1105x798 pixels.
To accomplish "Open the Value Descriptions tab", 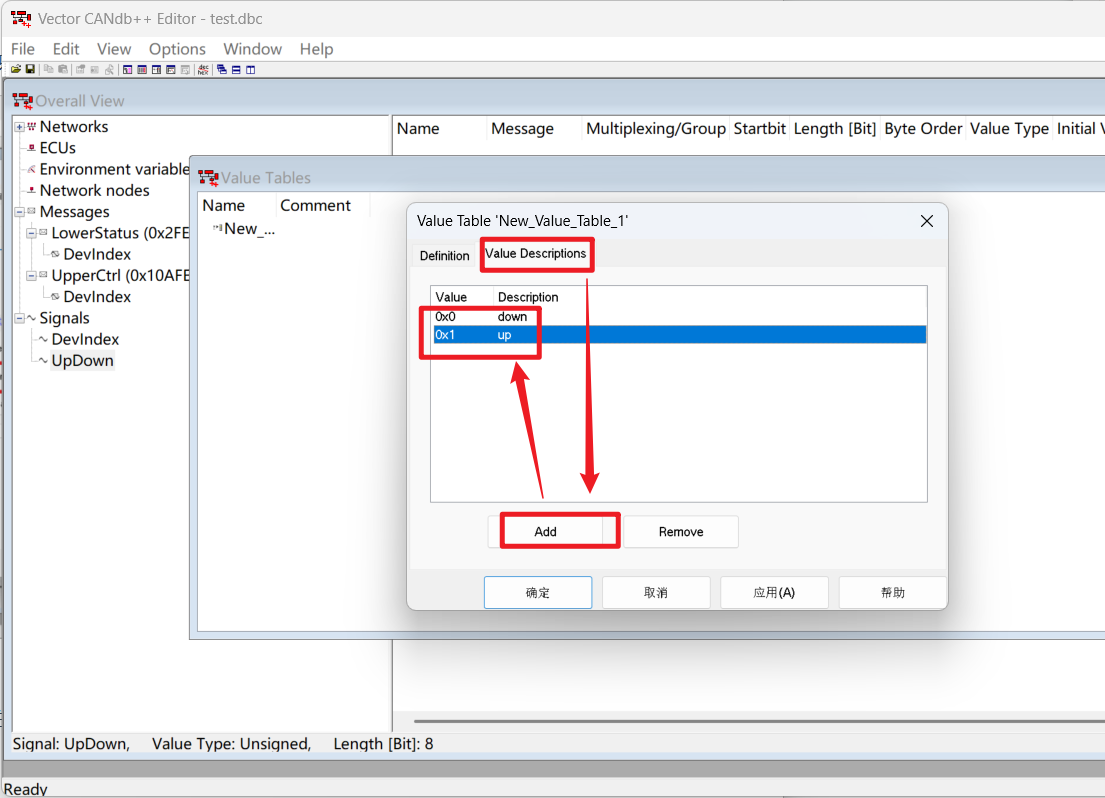I will click(x=535, y=254).
